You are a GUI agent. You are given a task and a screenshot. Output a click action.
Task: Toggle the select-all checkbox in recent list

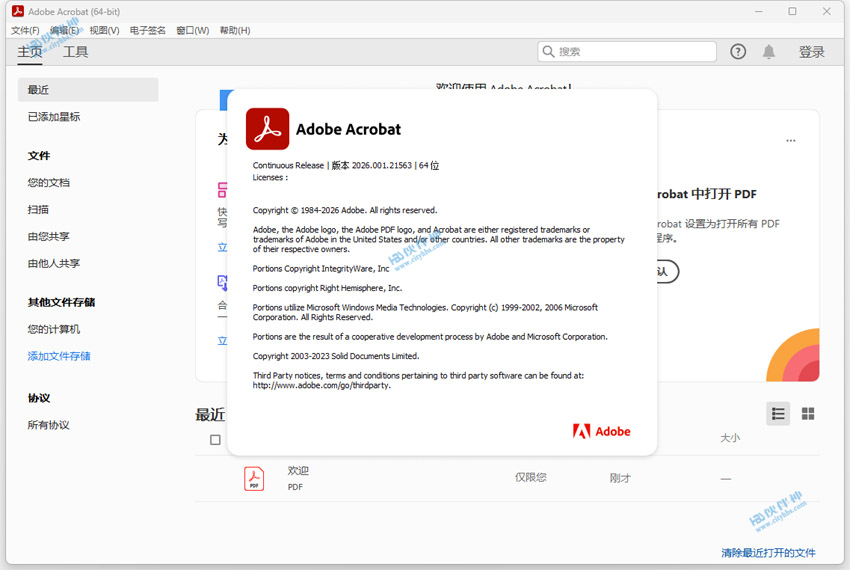[215, 439]
